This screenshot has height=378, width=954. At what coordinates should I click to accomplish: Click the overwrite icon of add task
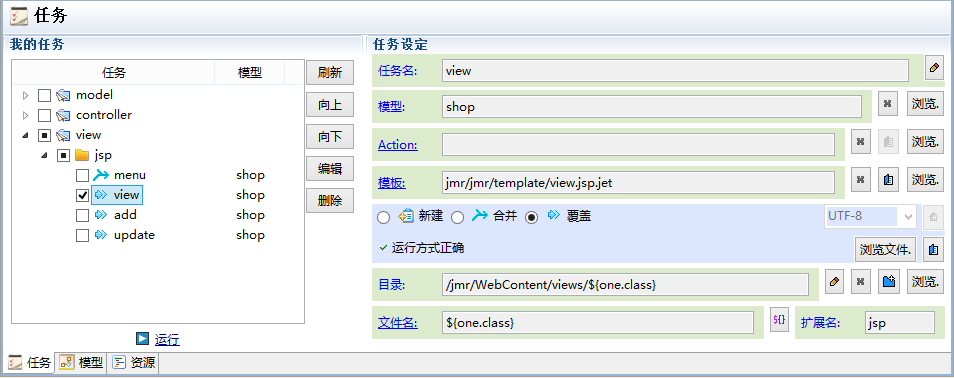[101, 215]
